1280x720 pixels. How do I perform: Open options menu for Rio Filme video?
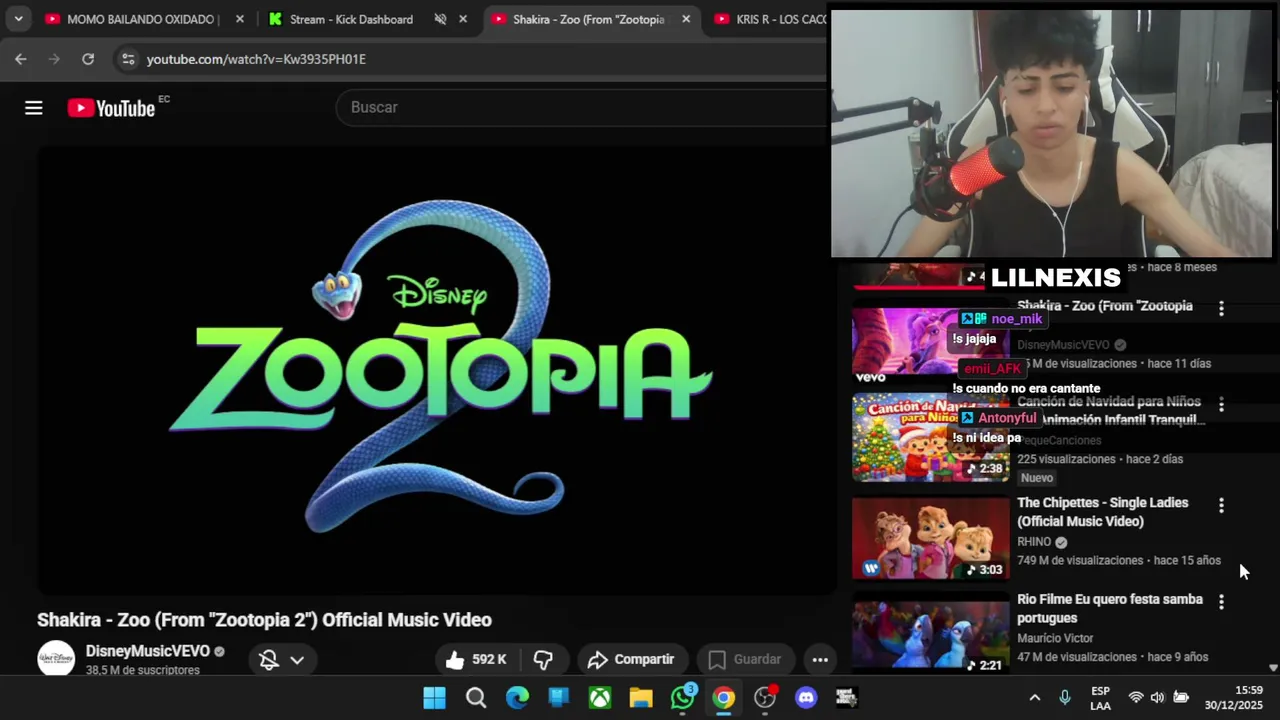click(1221, 602)
